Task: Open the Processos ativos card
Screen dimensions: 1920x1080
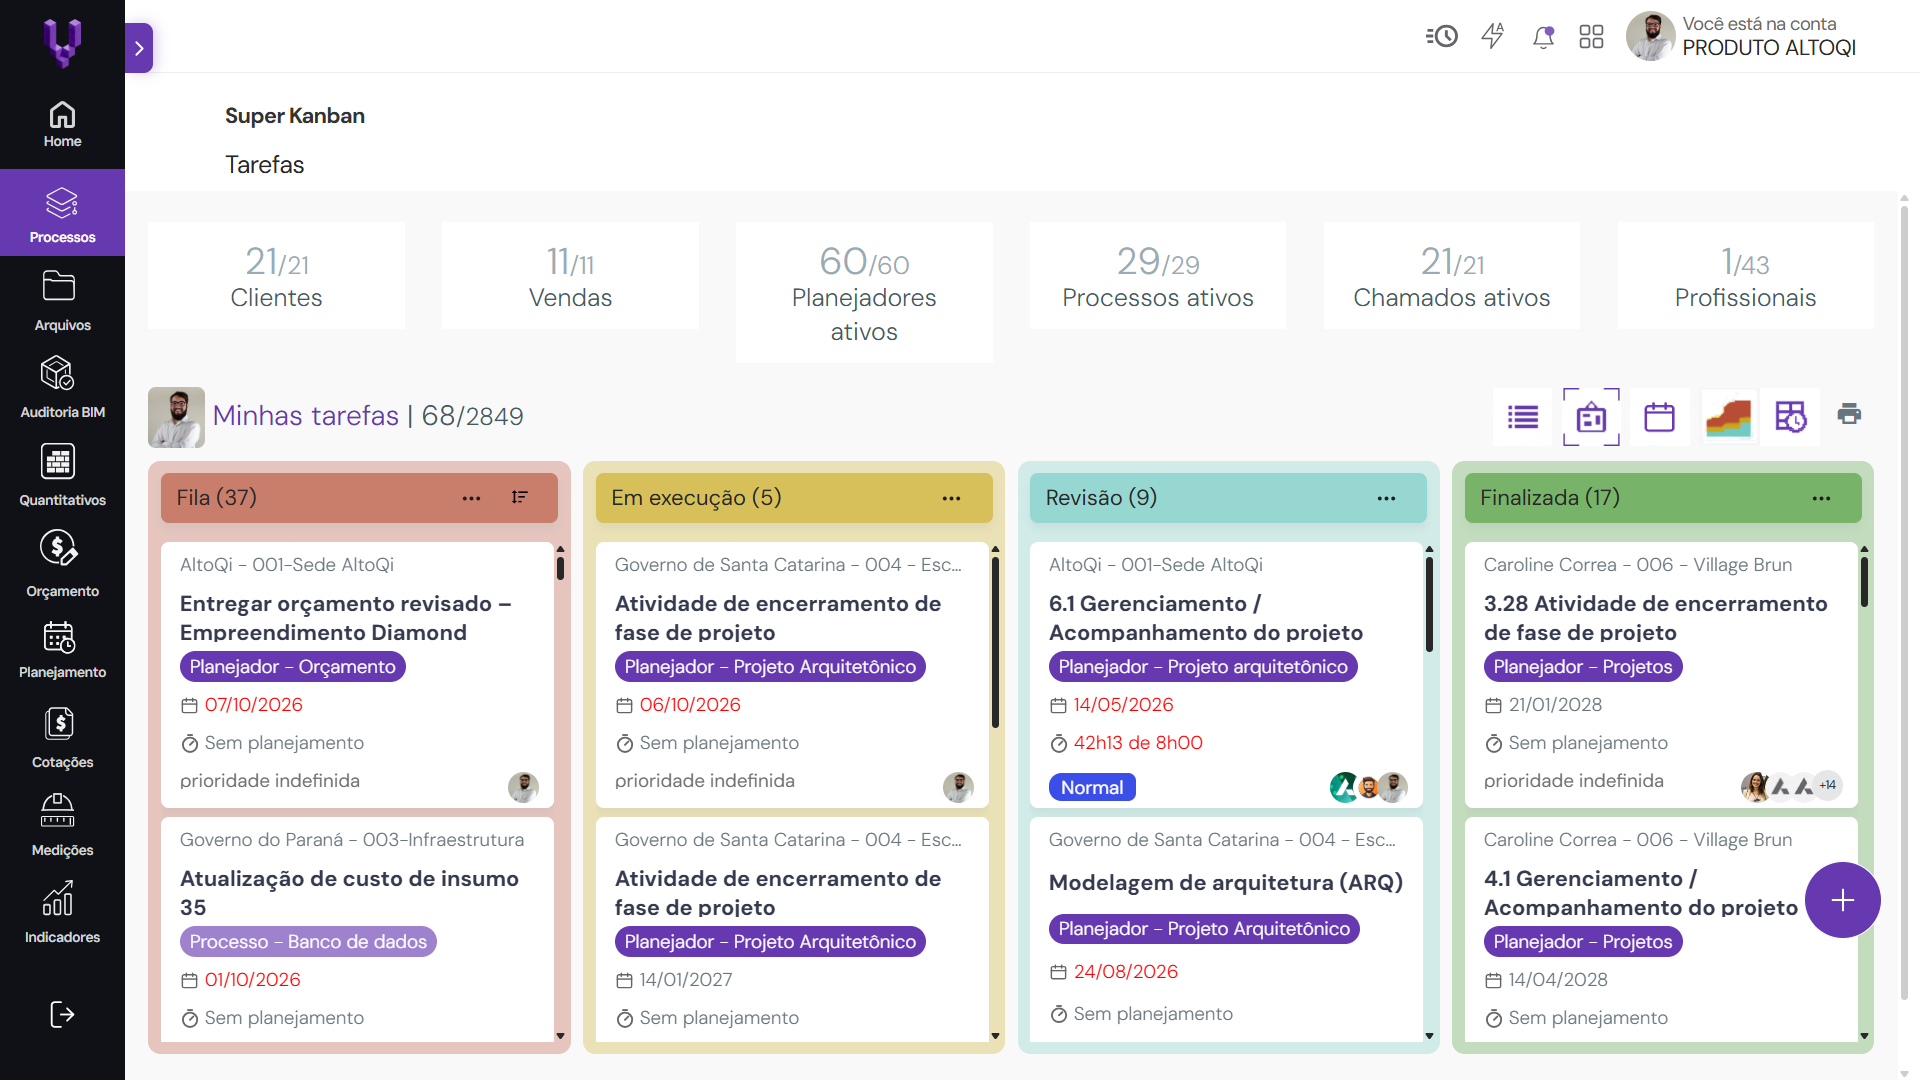Action: pyautogui.click(x=1158, y=276)
